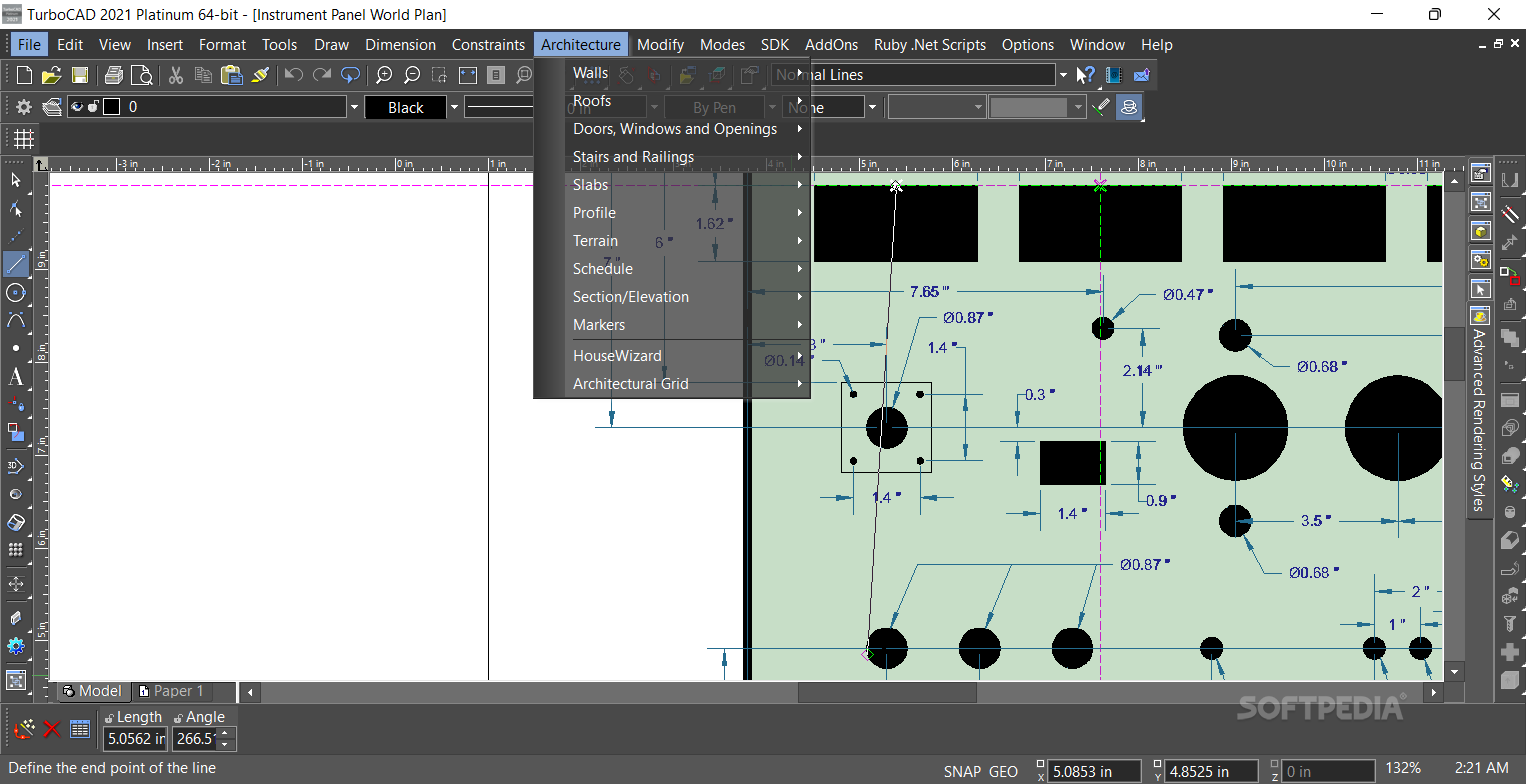
Task: Click the black layer color swatch
Action: [x=111, y=107]
